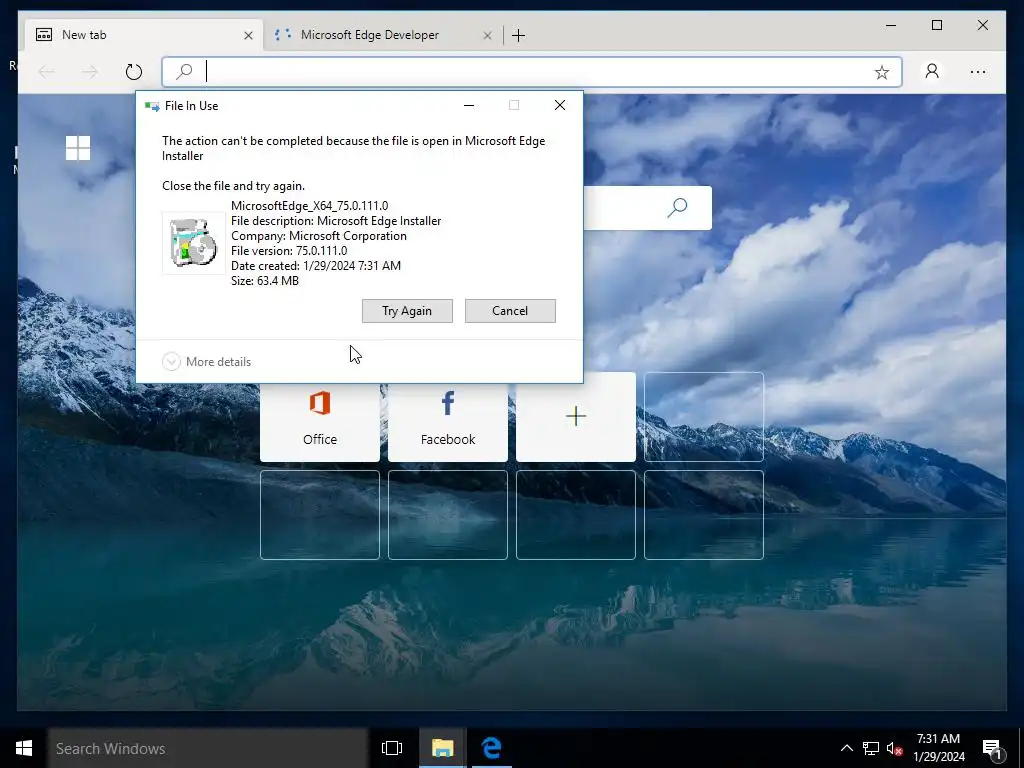The width and height of the screenshot is (1024, 768).
Task: Show hidden system tray icons
Action: click(x=846, y=748)
